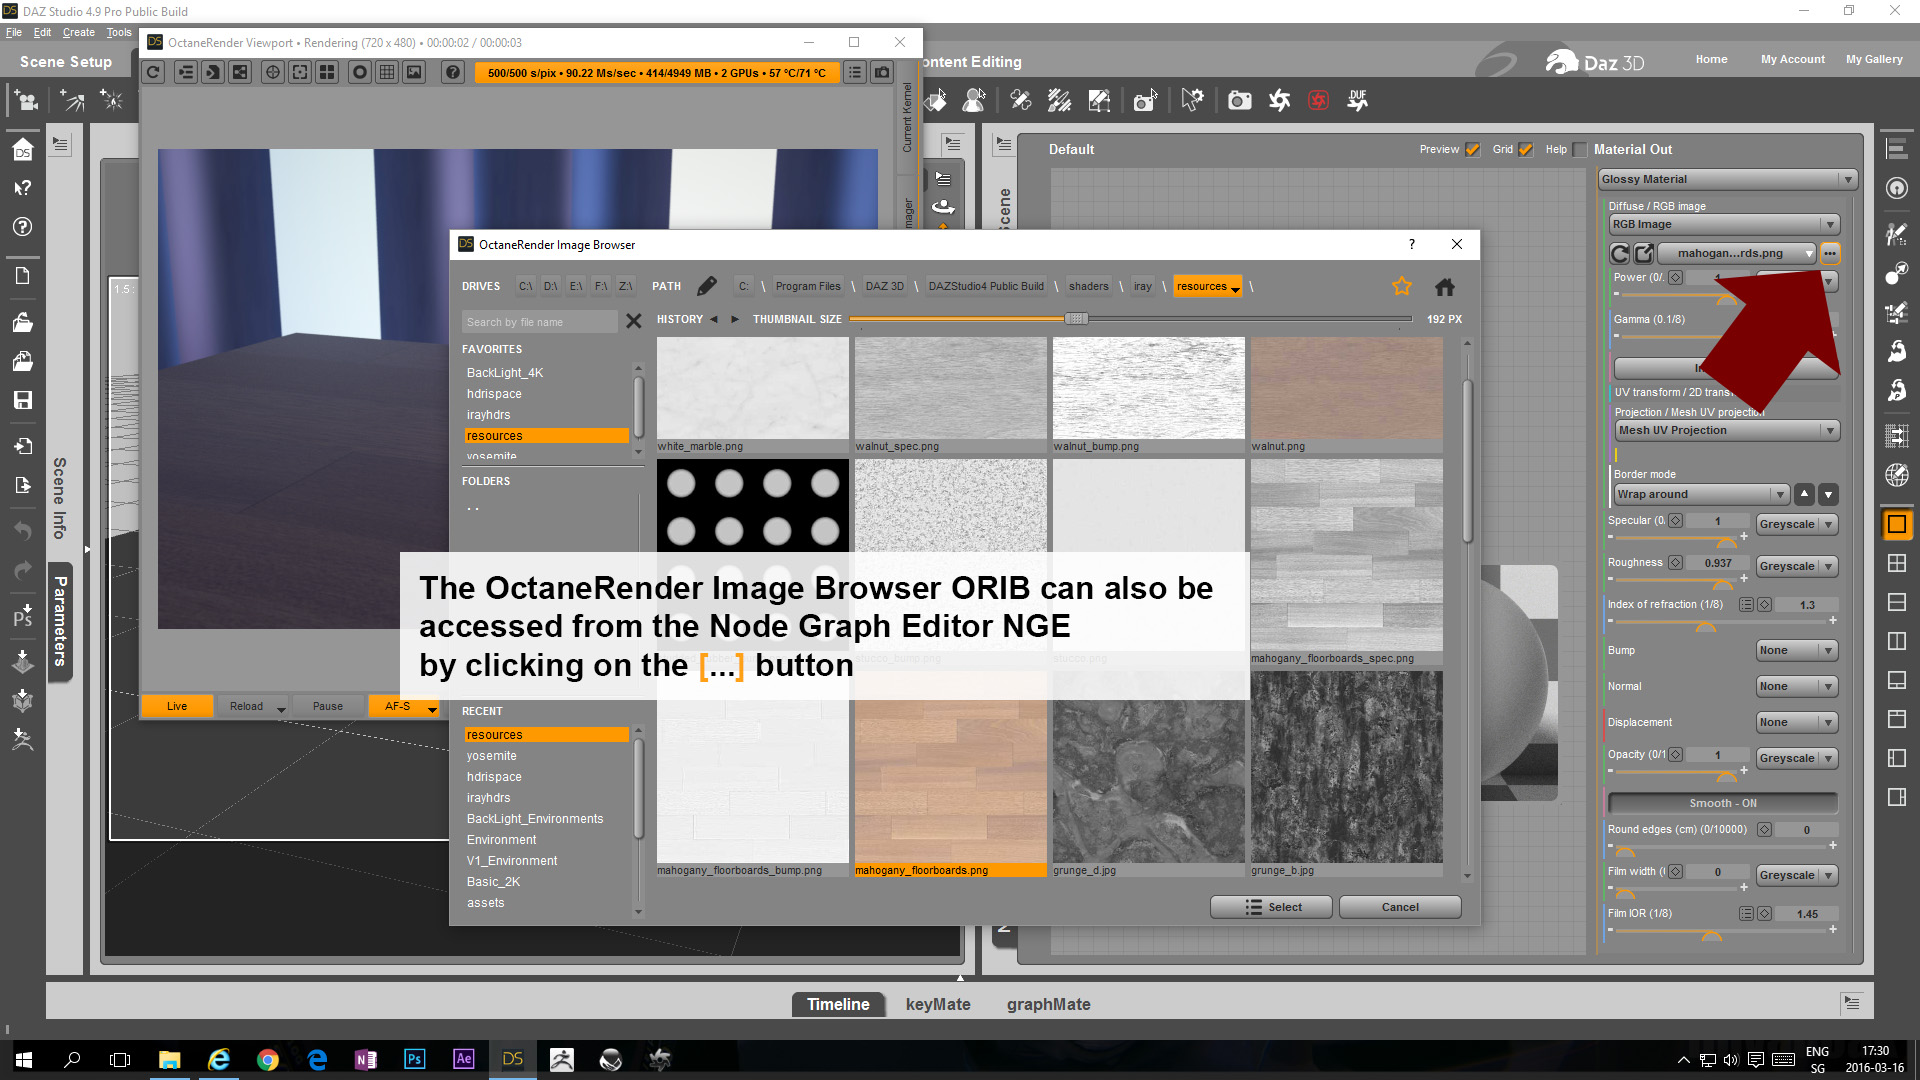Toggle the Preview checkbox
The width and height of the screenshot is (1920, 1080).
point(1472,150)
